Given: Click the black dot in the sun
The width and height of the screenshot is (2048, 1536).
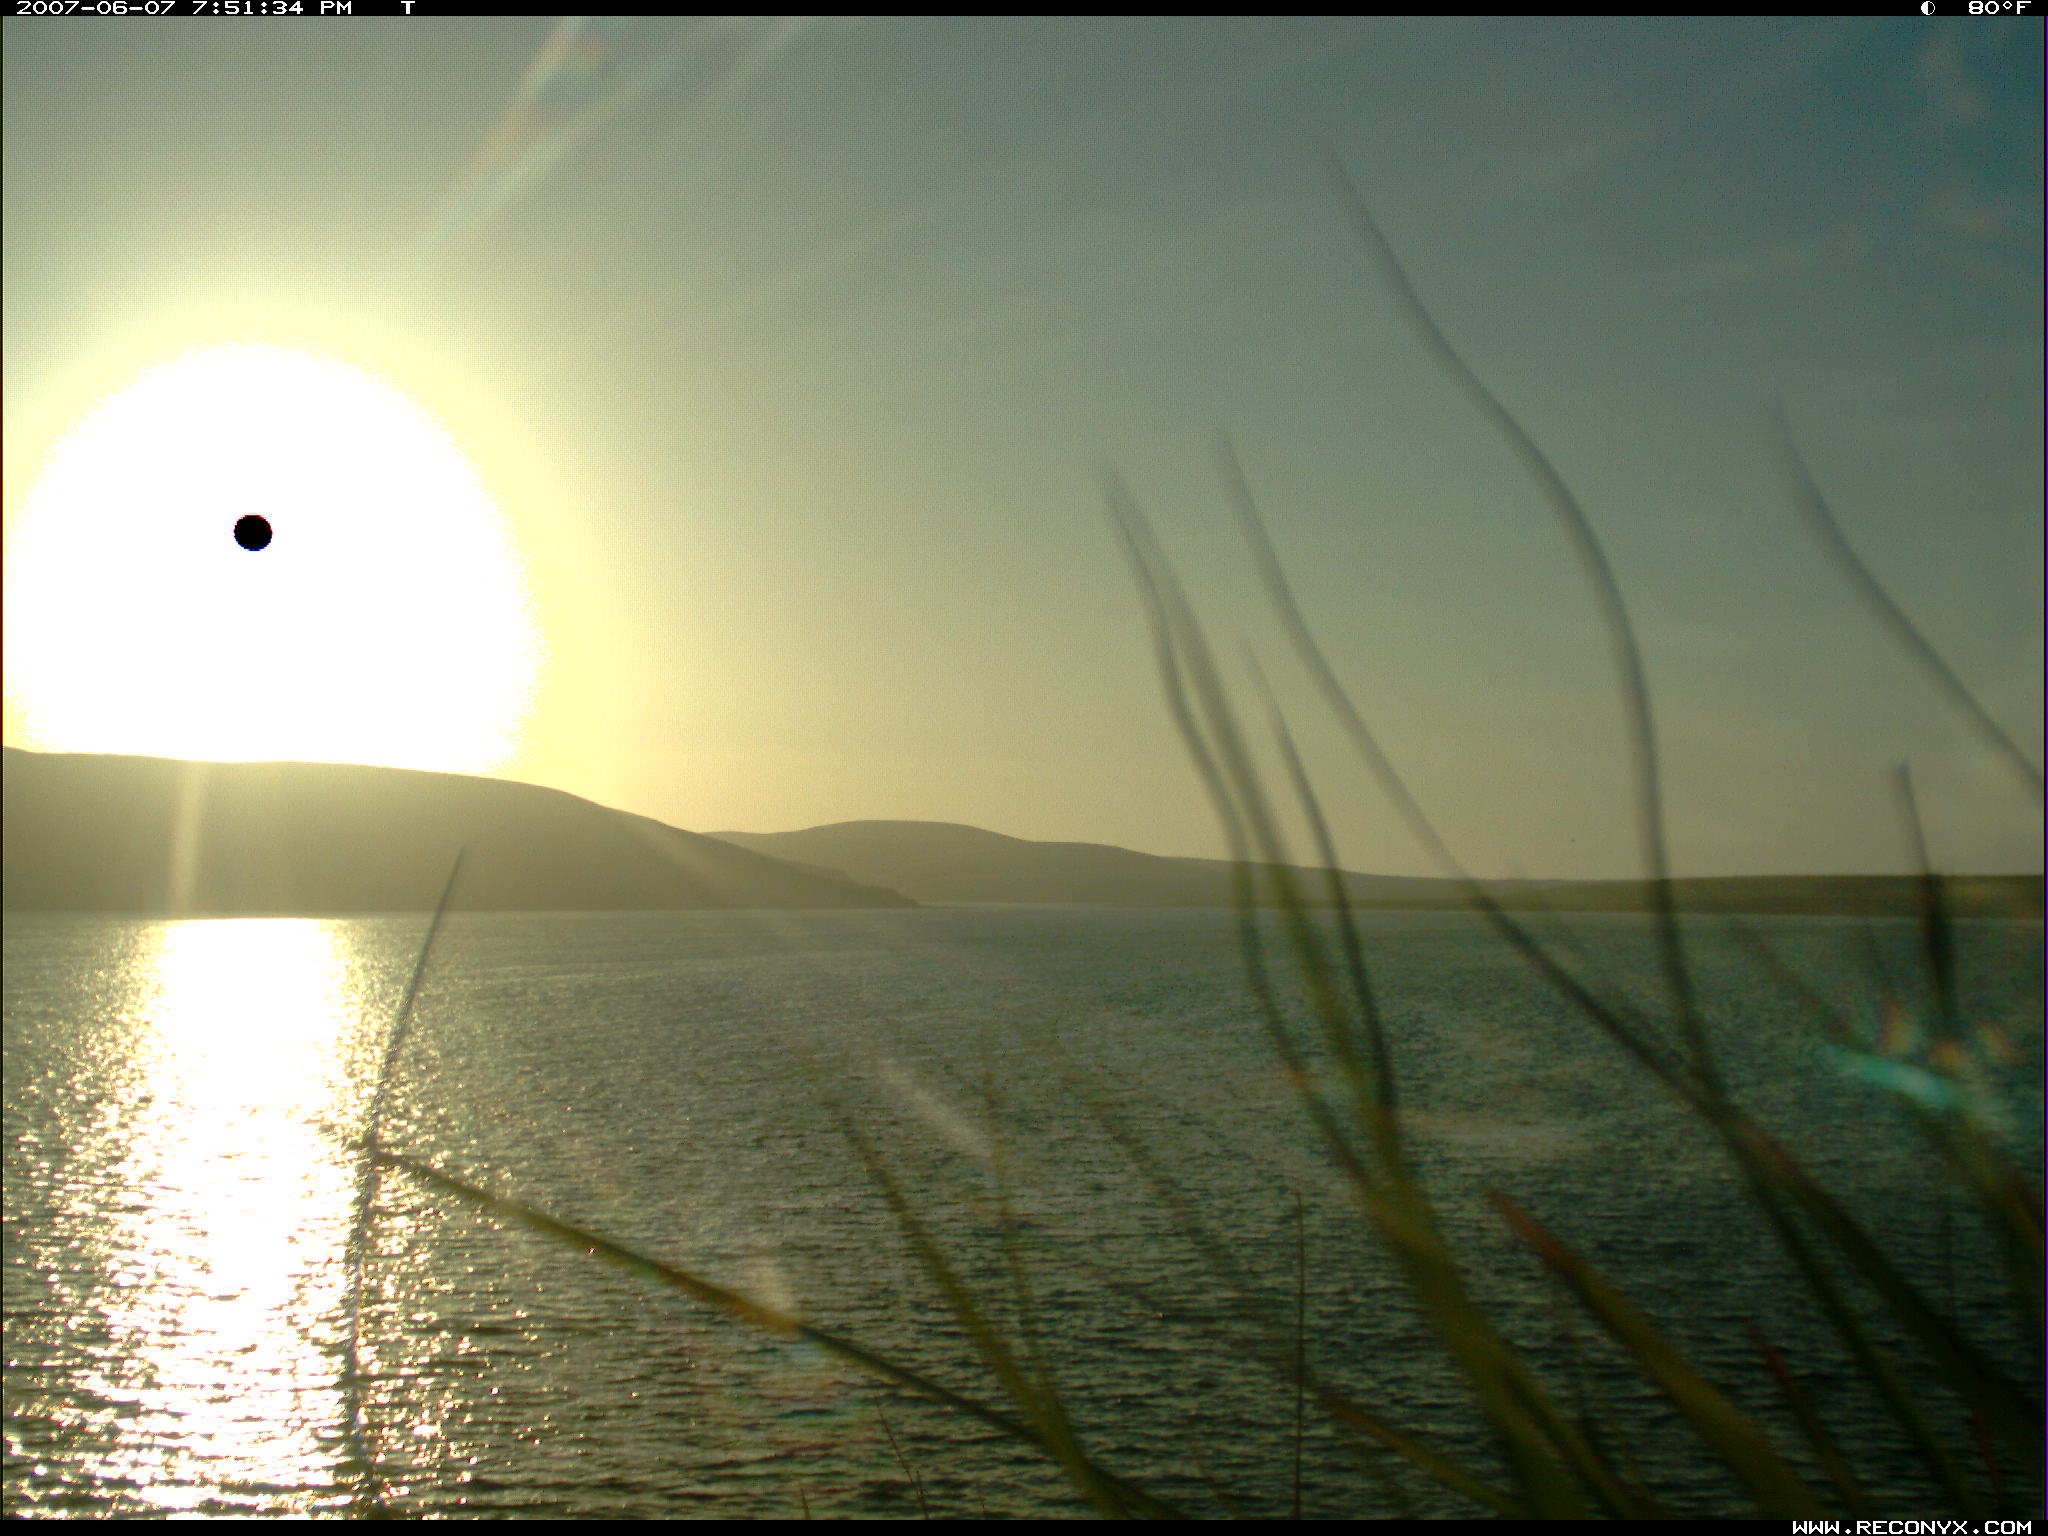Looking at the screenshot, I should [x=253, y=533].
